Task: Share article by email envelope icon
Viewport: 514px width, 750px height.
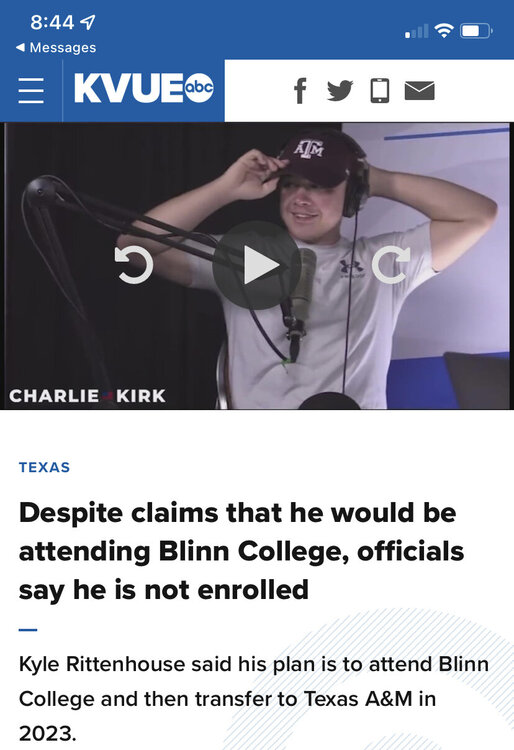Action: coord(419,90)
